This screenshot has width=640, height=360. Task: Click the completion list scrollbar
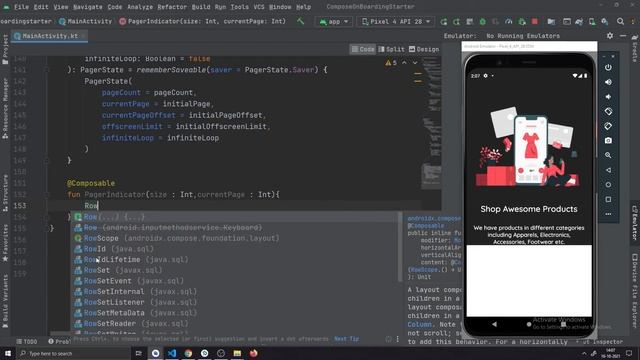pyautogui.click(x=400, y=247)
